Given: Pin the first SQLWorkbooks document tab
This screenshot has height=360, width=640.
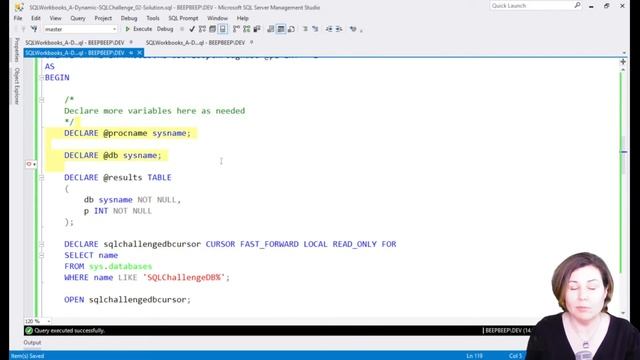Looking at the screenshot, I should (131, 42).
